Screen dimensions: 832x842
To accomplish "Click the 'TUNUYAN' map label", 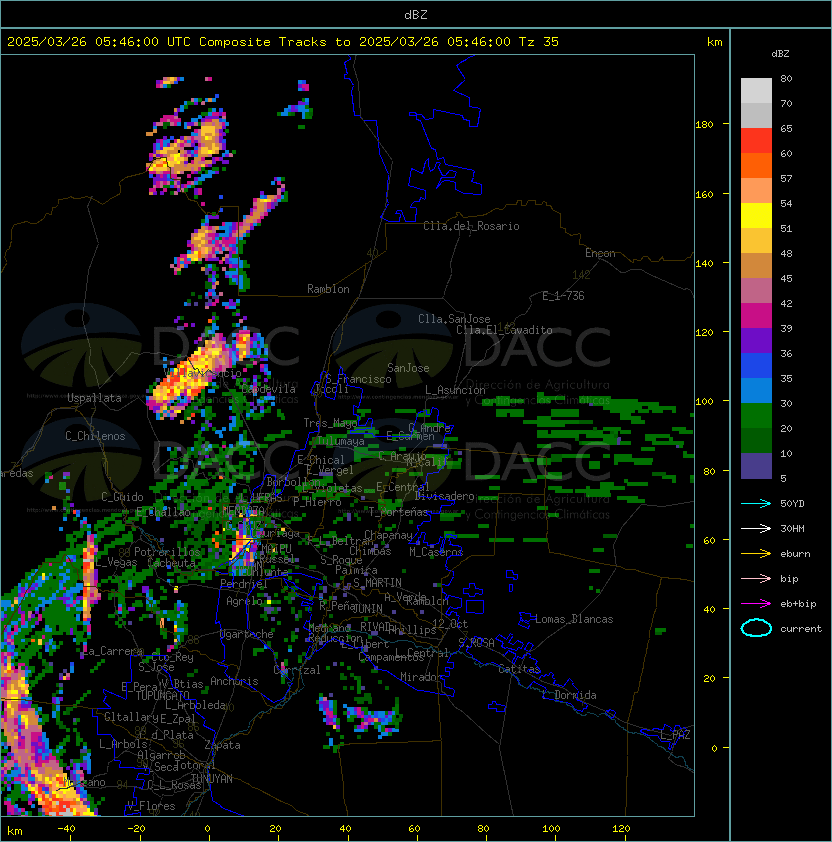I will 212,779.
